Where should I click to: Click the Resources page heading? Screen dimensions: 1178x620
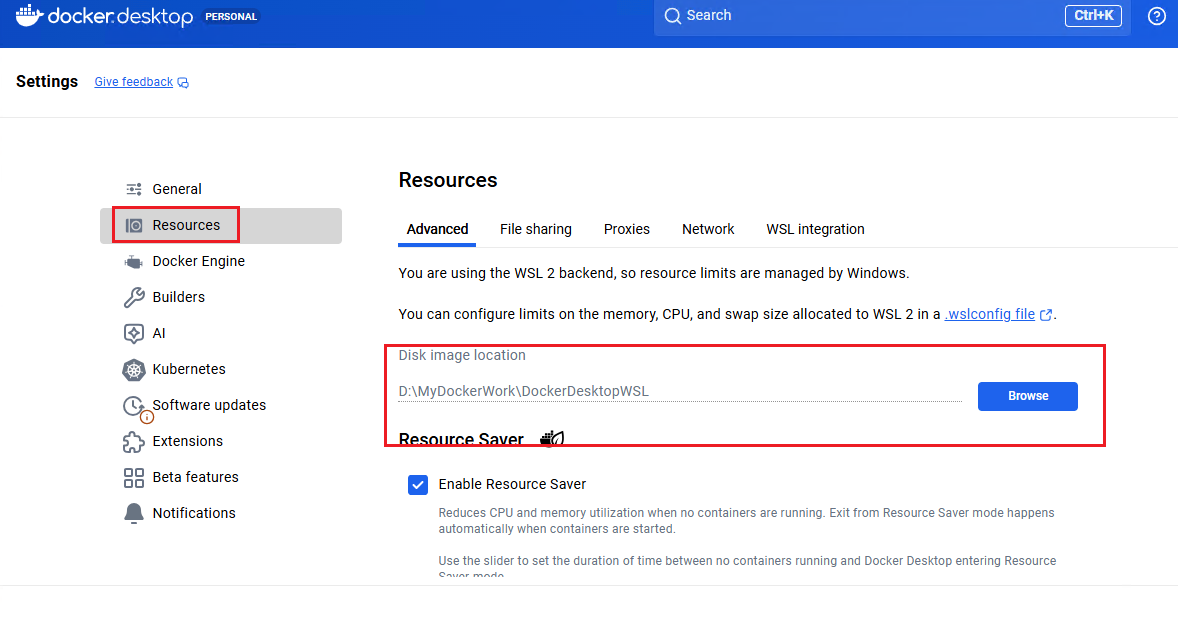(x=448, y=180)
